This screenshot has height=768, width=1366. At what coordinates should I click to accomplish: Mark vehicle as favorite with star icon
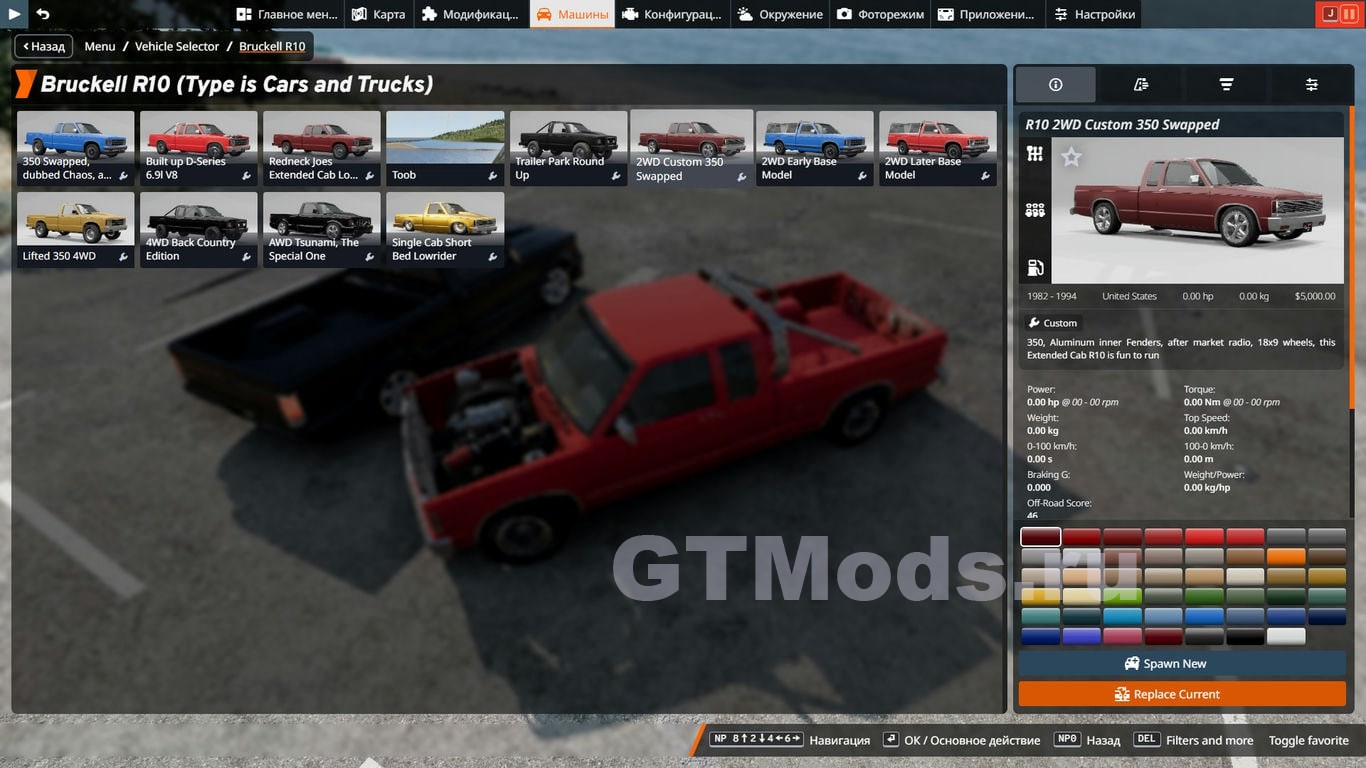[x=1071, y=157]
